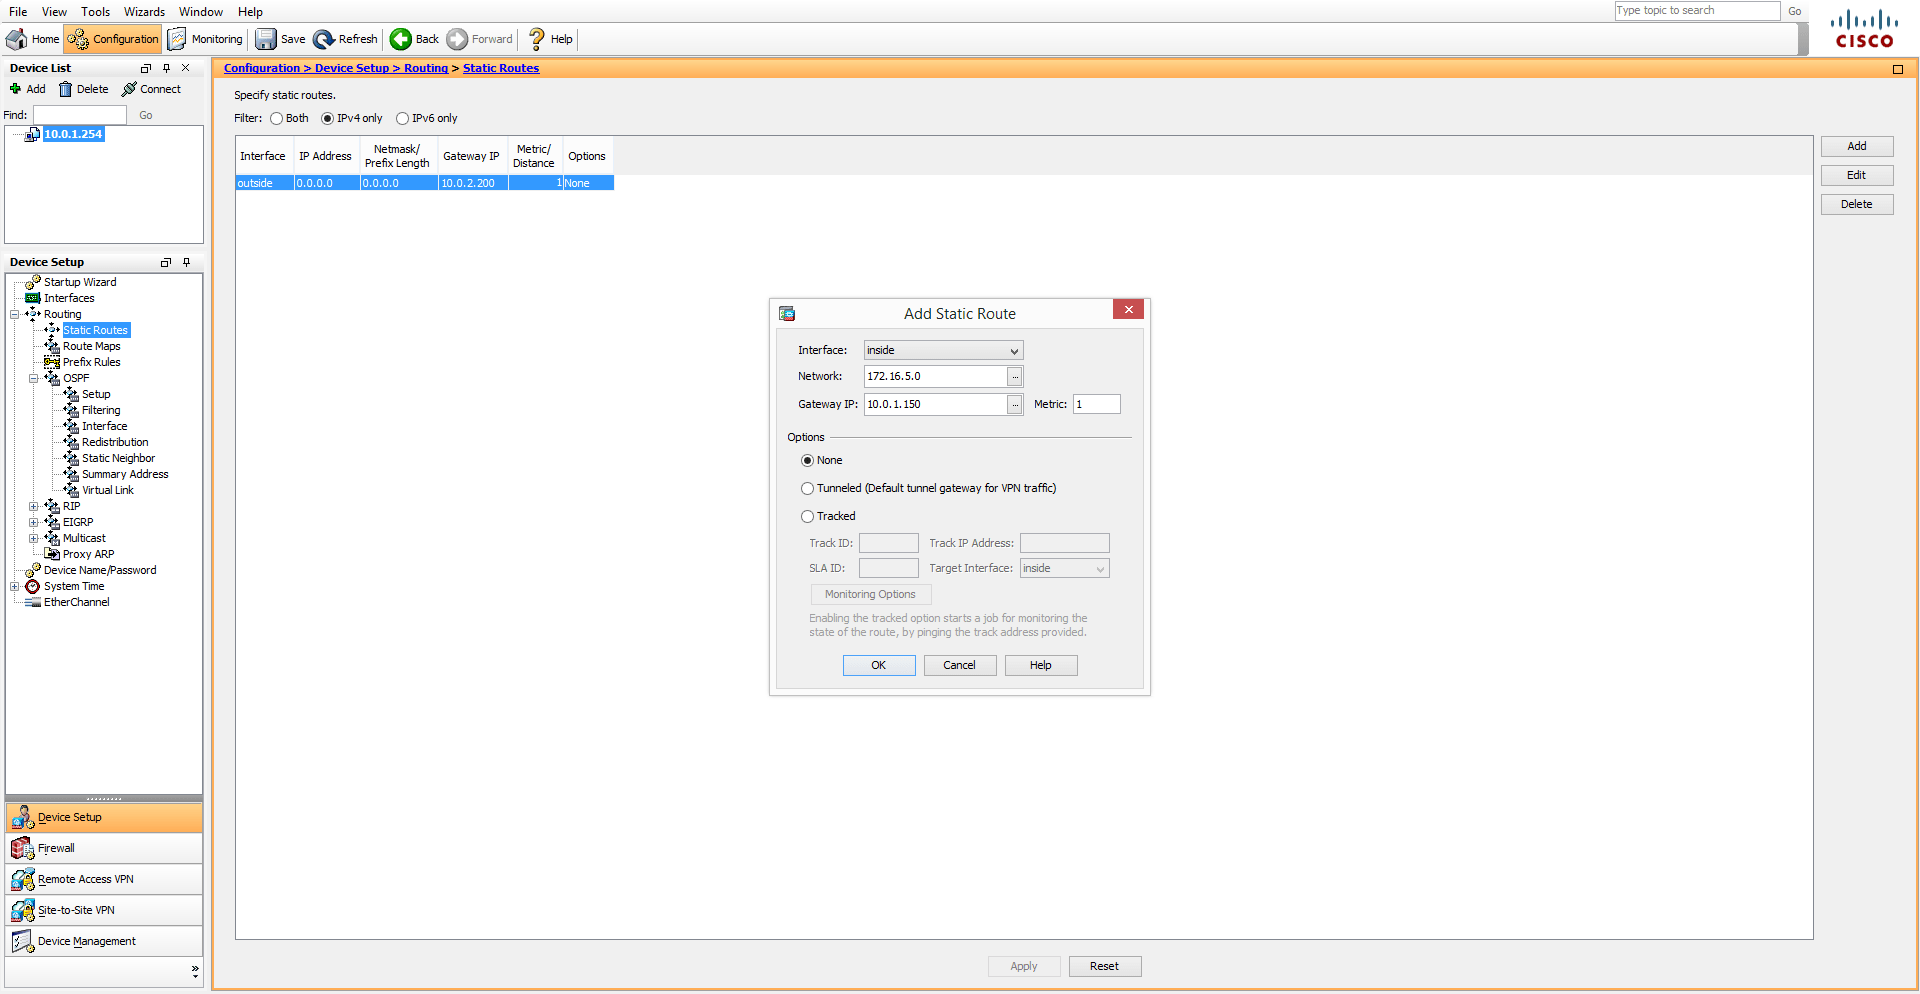The width and height of the screenshot is (1920, 994).
Task: Open the Help menu in the menu bar
Action: pos(250,12)
